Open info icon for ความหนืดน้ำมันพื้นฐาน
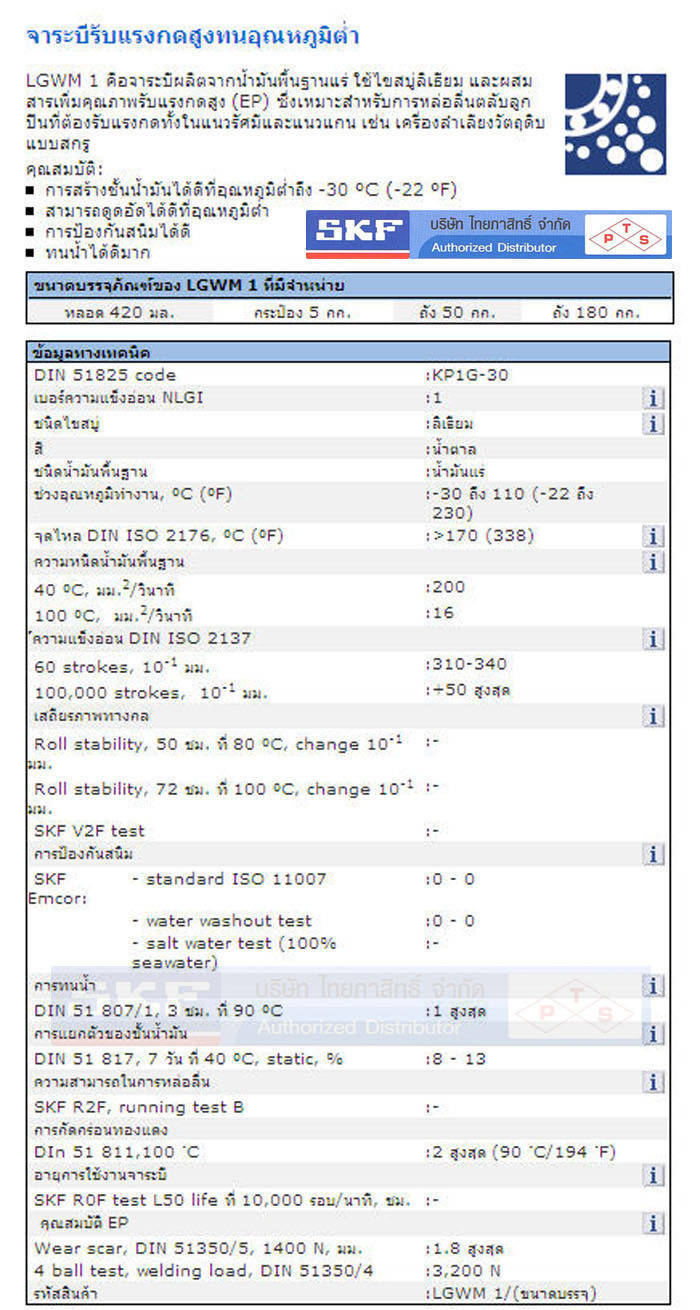700x1310 pixels. 653,561
